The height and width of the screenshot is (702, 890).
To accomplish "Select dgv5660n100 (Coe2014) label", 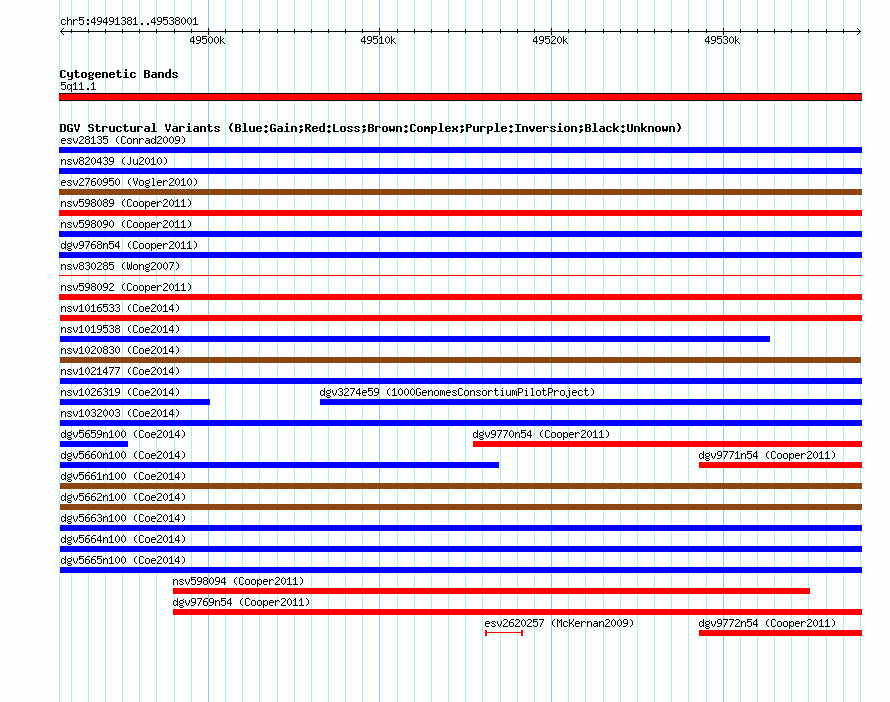I will pyautogui.click(x=123, y=455).
